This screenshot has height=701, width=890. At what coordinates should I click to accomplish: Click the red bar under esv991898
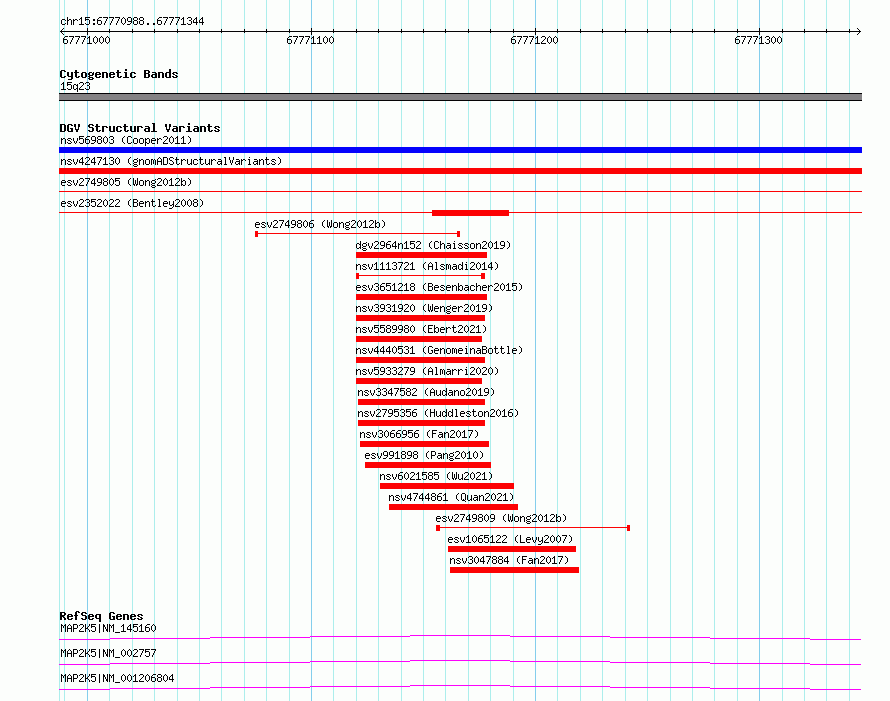[428, 465]
